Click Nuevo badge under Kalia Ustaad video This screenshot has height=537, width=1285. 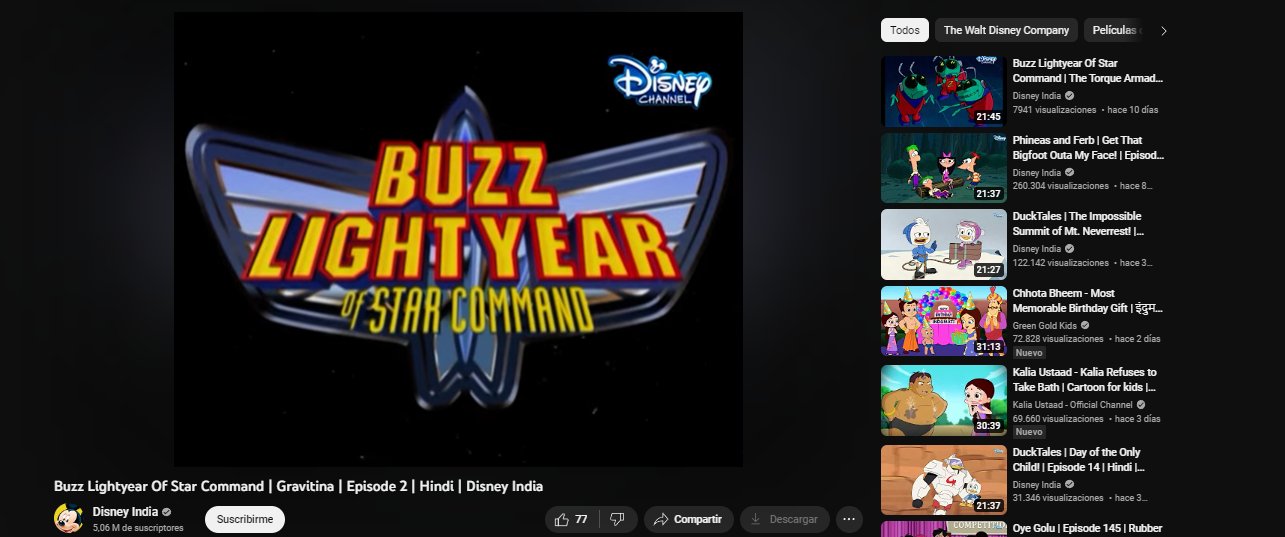click(1029, 432)
